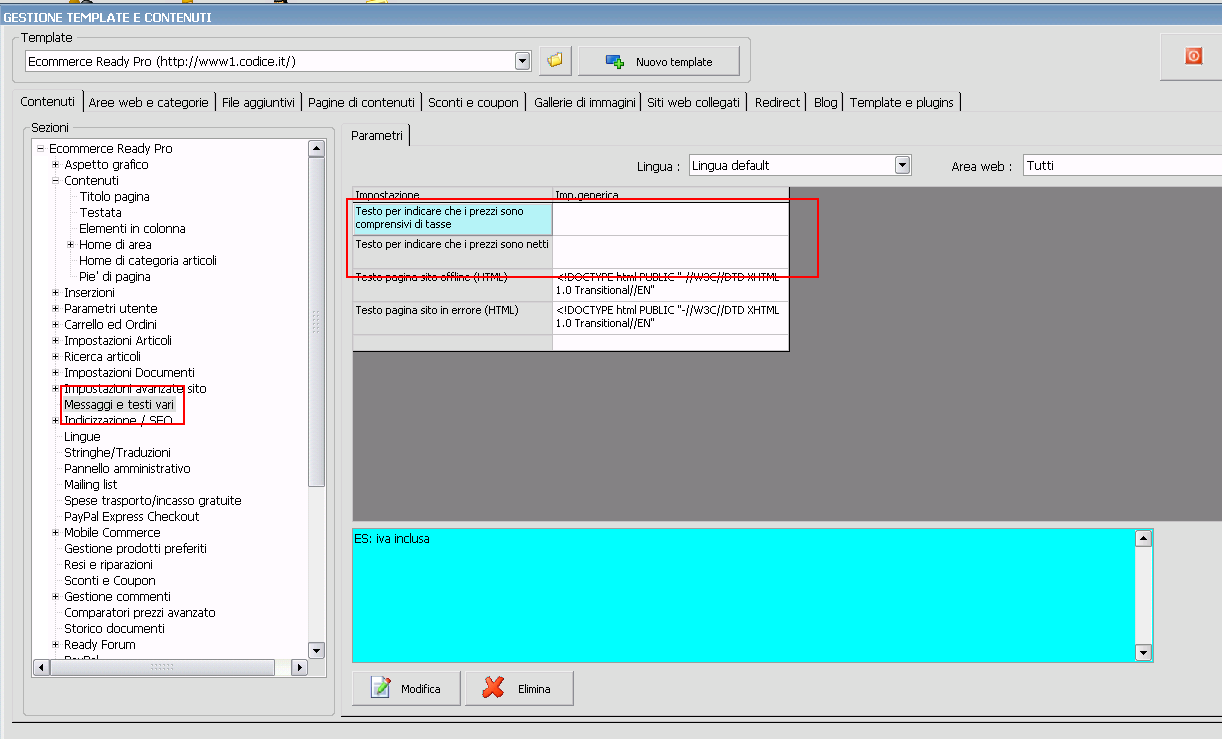Click the tree horizontal scroll-right arrow
Screen dimensions: 1222x739
(x=298, y=667)
